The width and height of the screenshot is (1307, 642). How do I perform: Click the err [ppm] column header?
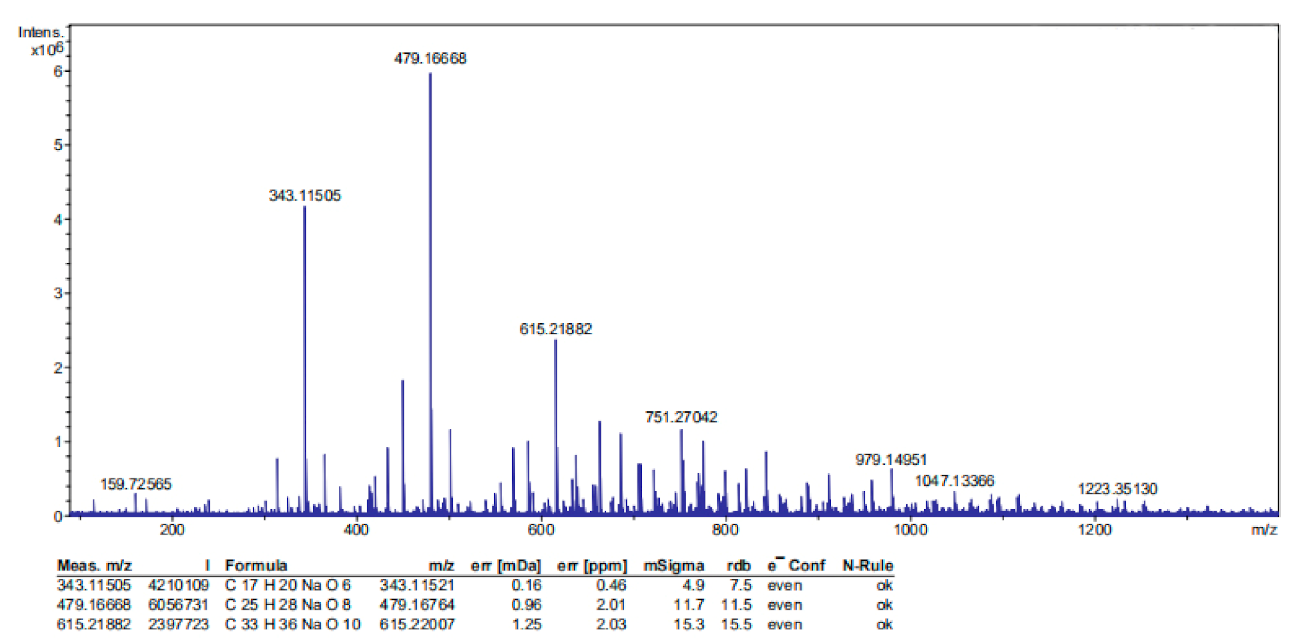pos(589,565)
